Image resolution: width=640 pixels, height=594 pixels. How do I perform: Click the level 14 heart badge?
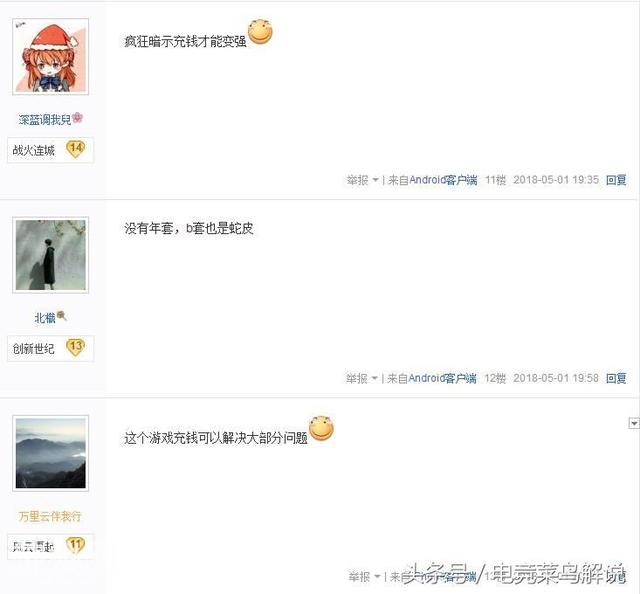[x=76, y=149]
